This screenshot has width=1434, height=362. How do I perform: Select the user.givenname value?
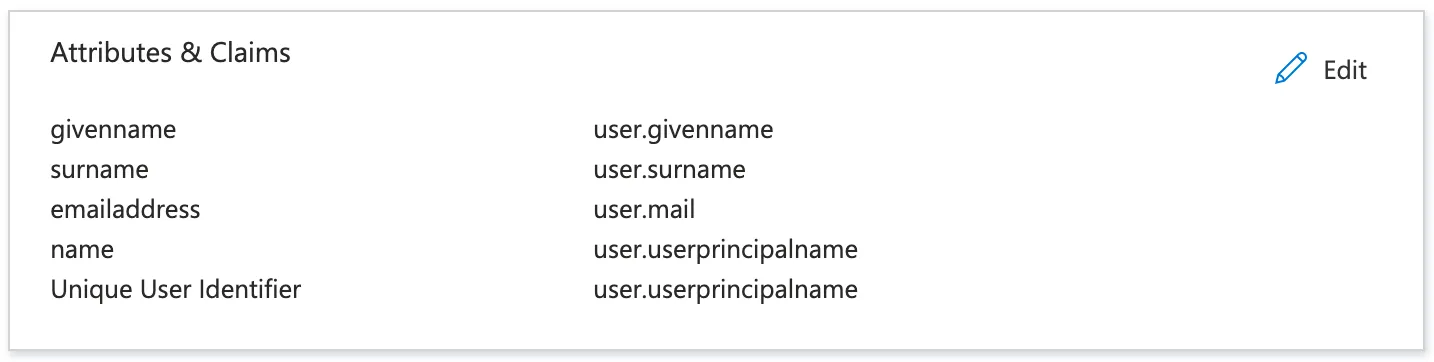pyautogui.click(x=684, y=130)
